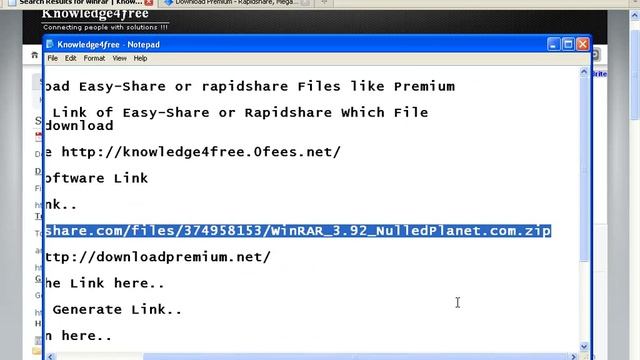640x360 pixels.
Task: Click Notepad horizontal scrollbar left arrow
Action: [x=51, y=357]
